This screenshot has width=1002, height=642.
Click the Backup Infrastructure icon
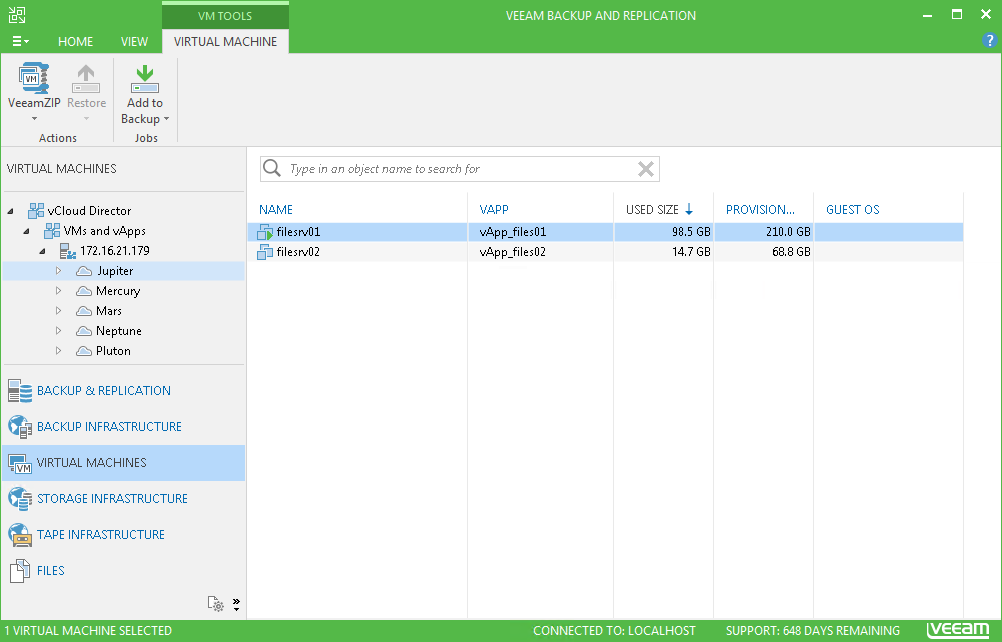click(20, 427)
